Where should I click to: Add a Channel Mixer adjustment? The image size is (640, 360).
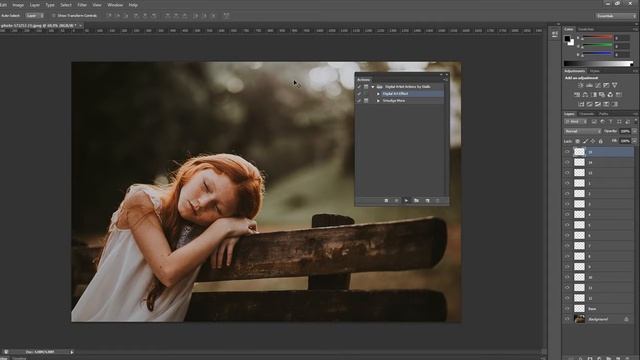pos(610,95)
